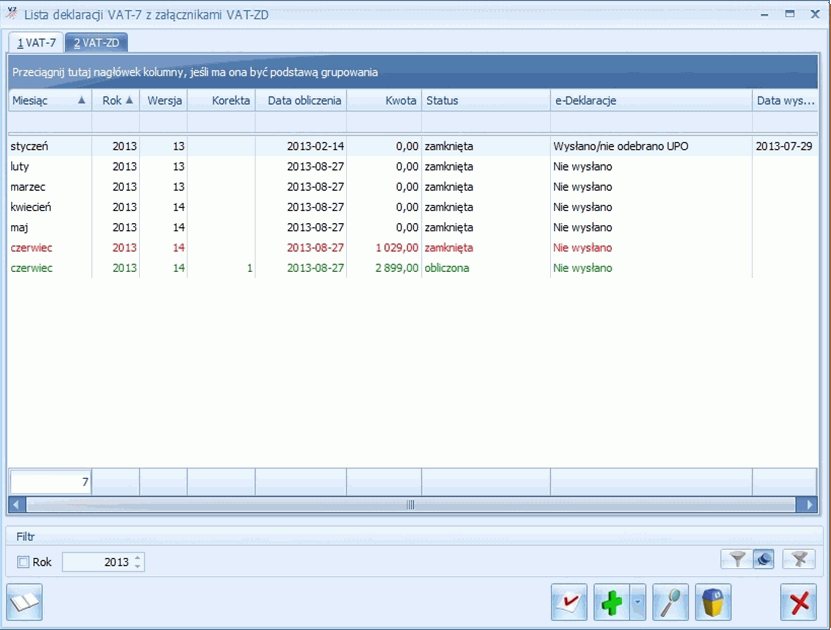Click the calculation date 2013-02-14
The height and width of the screenshot is (630, 831).
pos(315,146)
